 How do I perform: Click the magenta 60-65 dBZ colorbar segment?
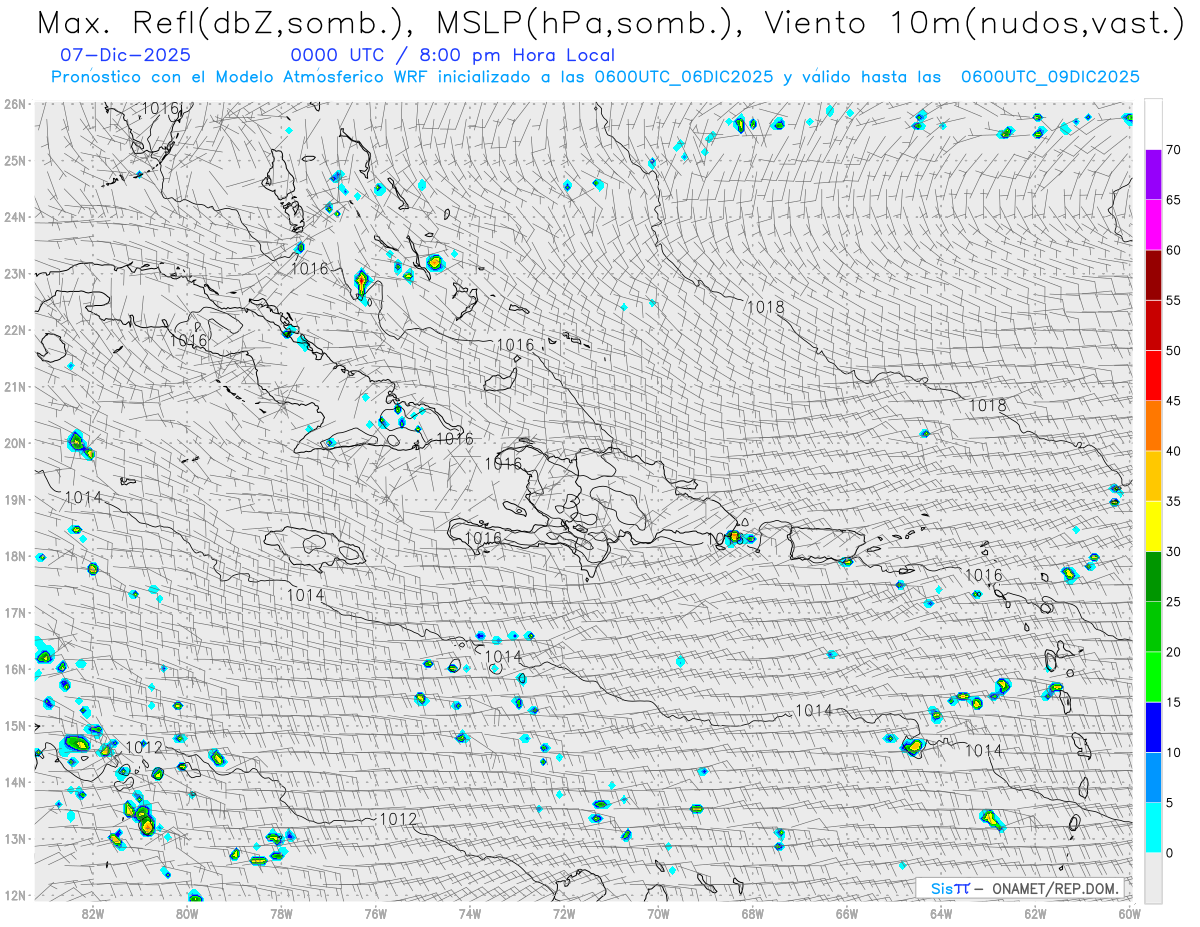coord(1154,224)
